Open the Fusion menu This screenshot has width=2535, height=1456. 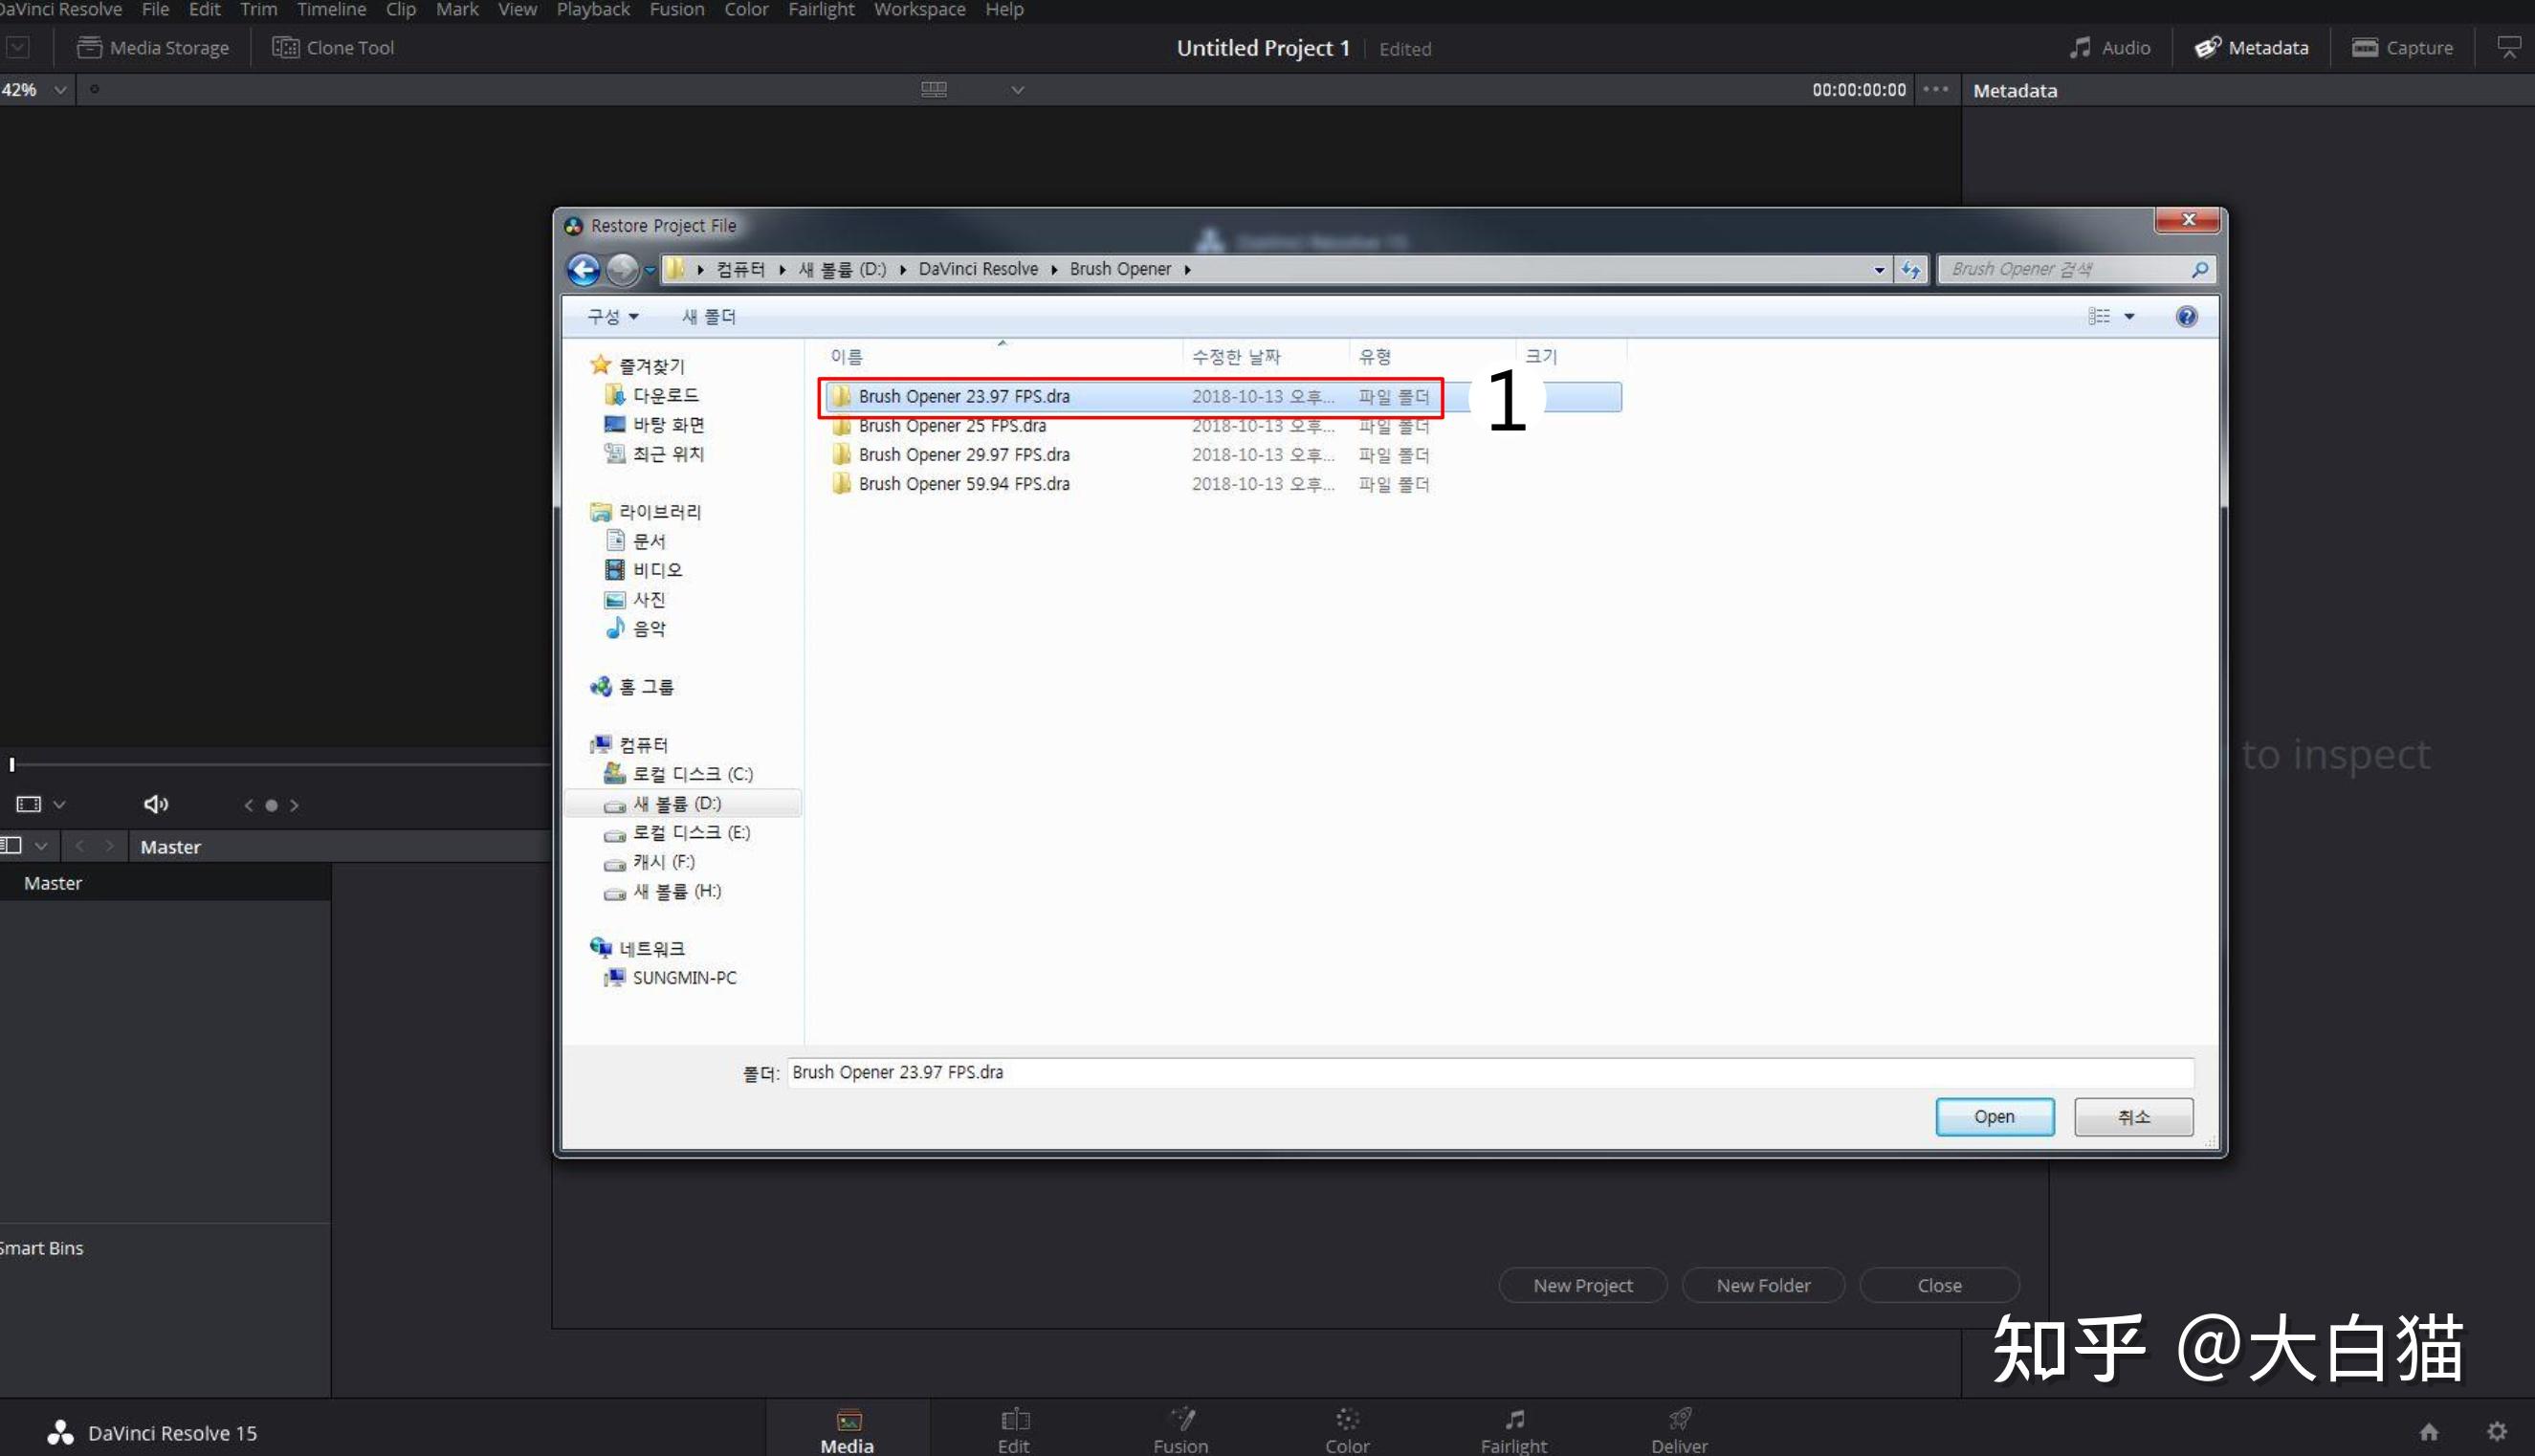(x=677, y=10)
